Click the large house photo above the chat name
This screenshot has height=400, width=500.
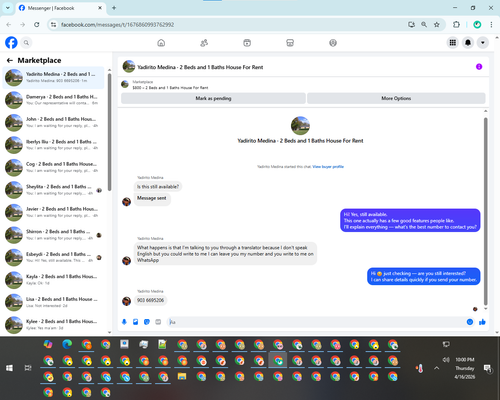tap(300, 126)
